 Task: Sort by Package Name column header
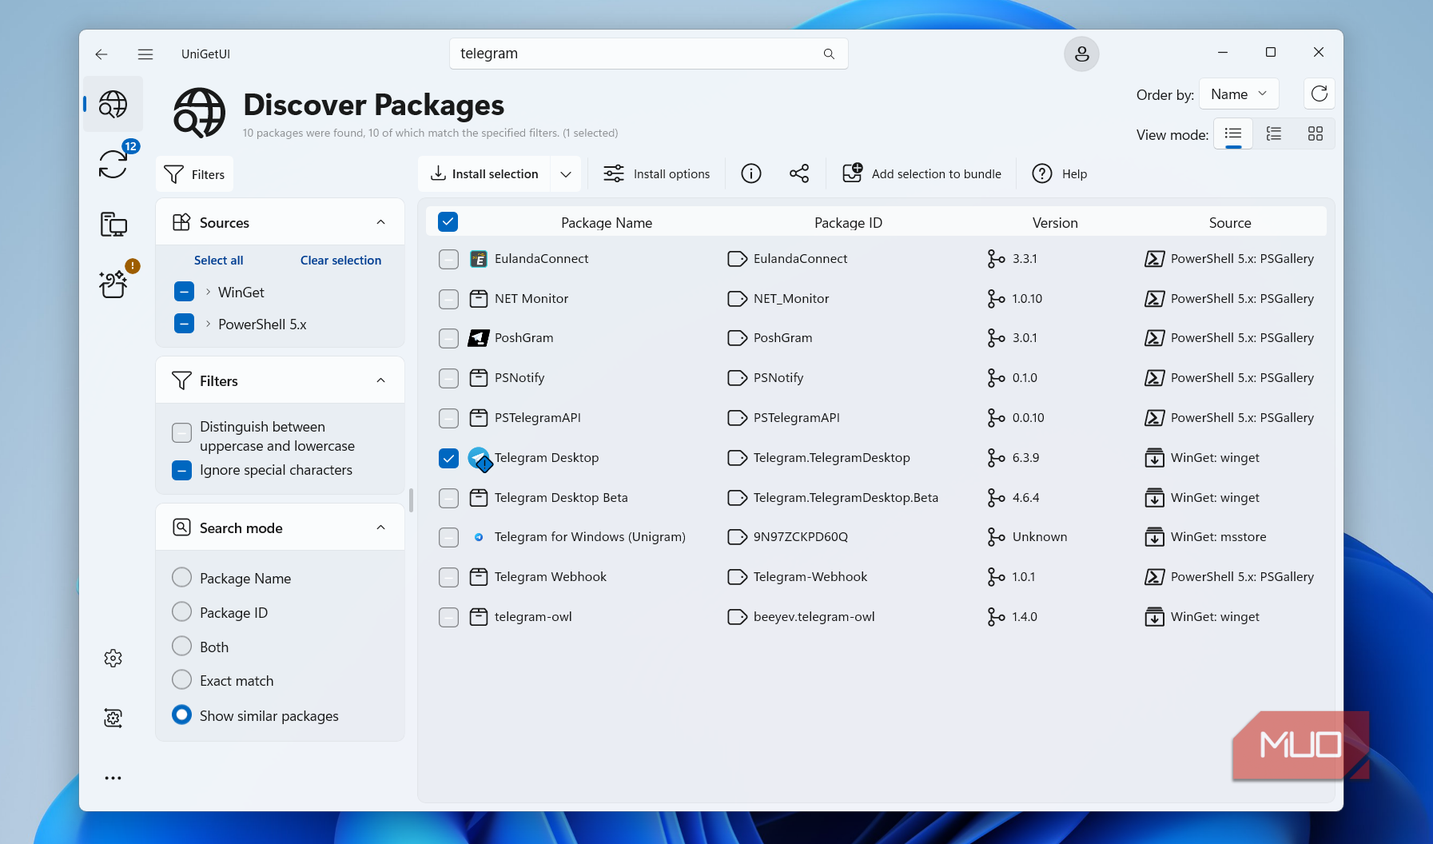tap(606, 223)
